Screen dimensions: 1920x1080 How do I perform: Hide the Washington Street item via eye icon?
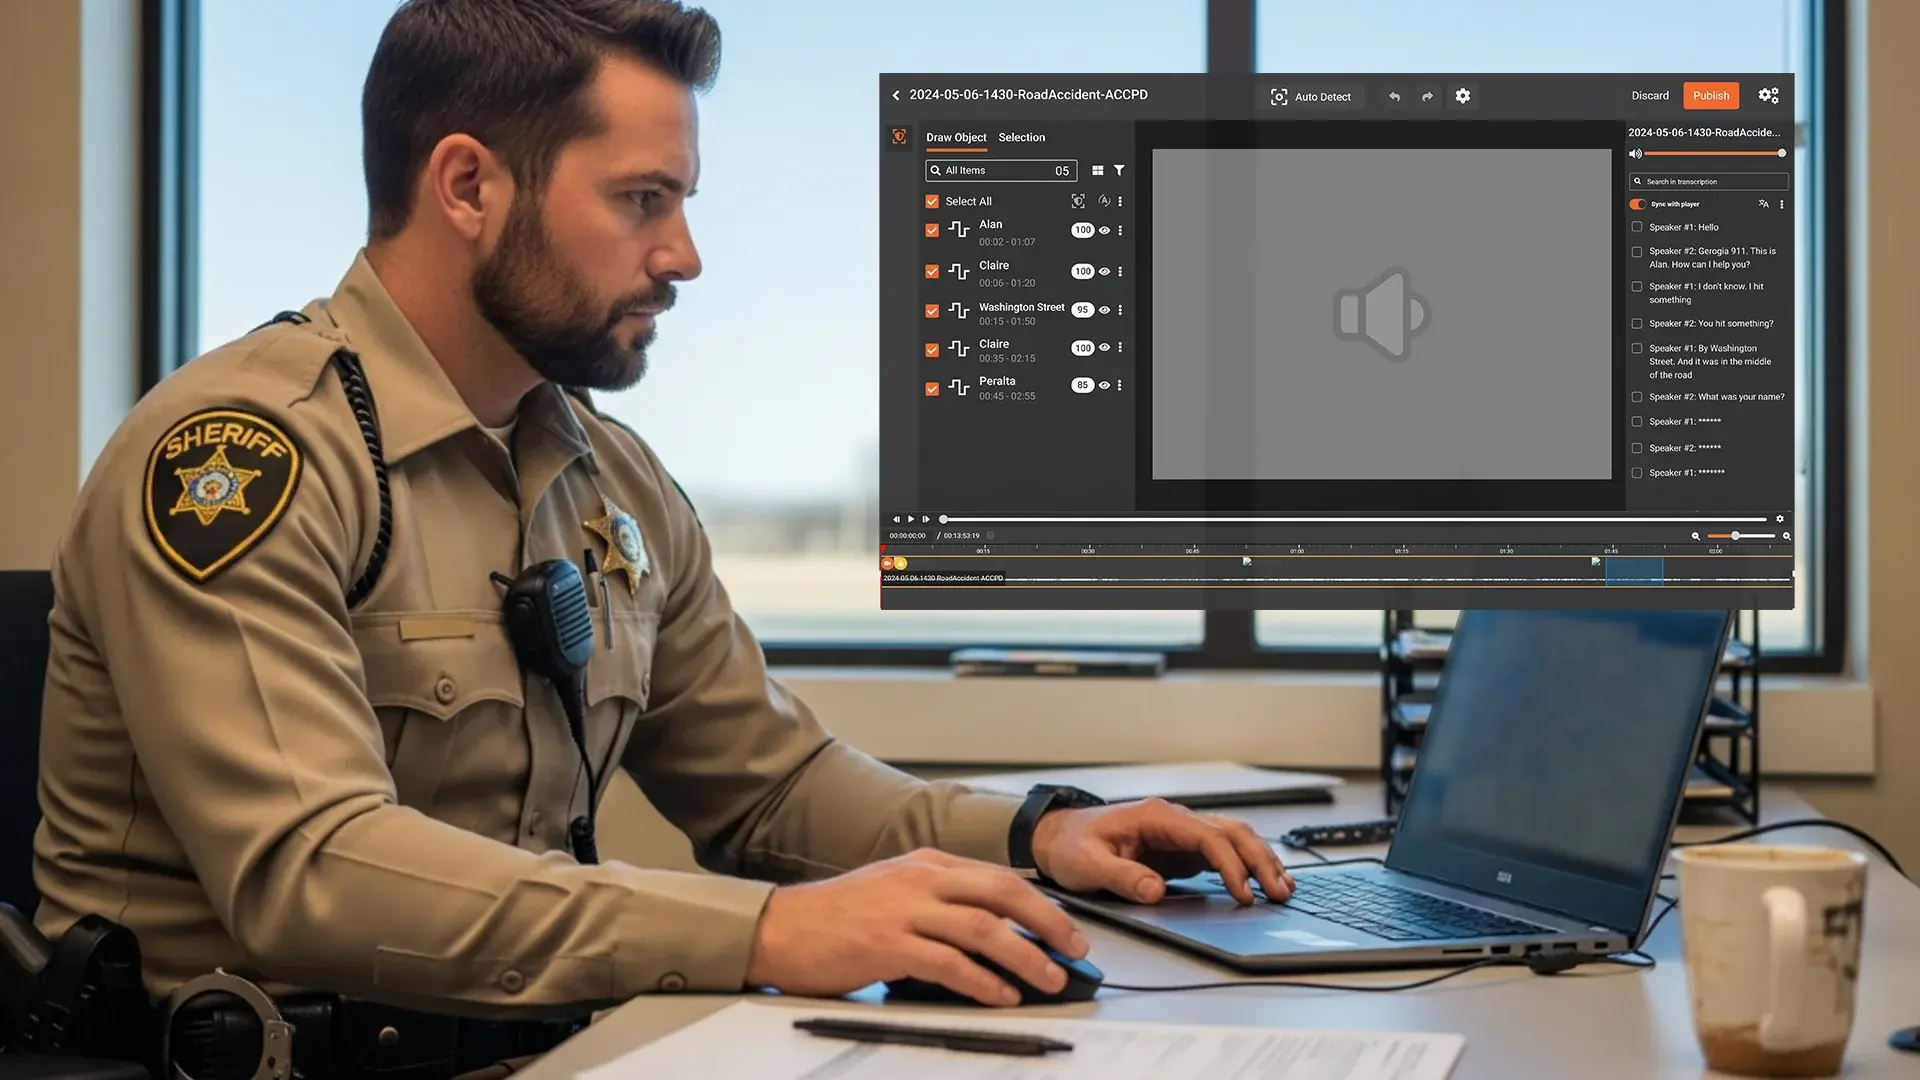click(x=1104, y=311)
